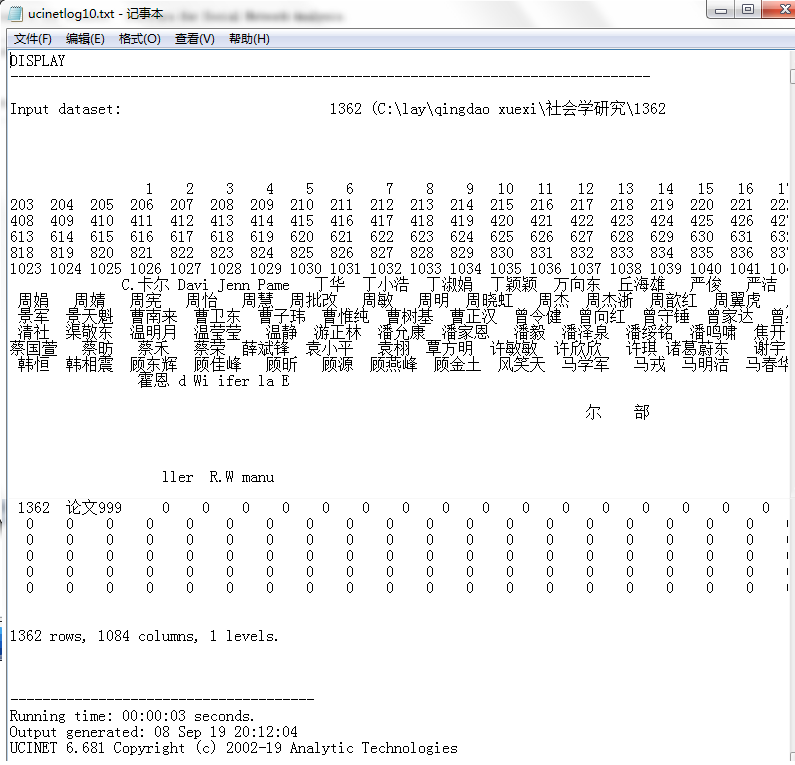Image resolution: width=795 pixels, height=765 pixels.
Task: Click the name 曹正汉
Action: coord(474,316)
